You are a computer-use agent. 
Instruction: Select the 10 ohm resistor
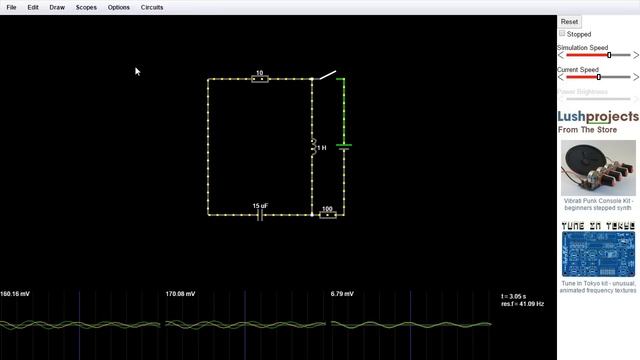pyautogui.click(x=260, y=79)
